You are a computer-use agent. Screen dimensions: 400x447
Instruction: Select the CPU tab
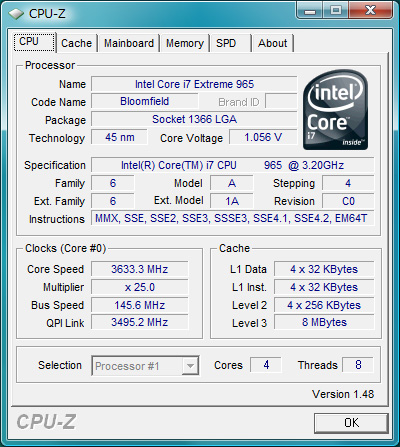34,42
